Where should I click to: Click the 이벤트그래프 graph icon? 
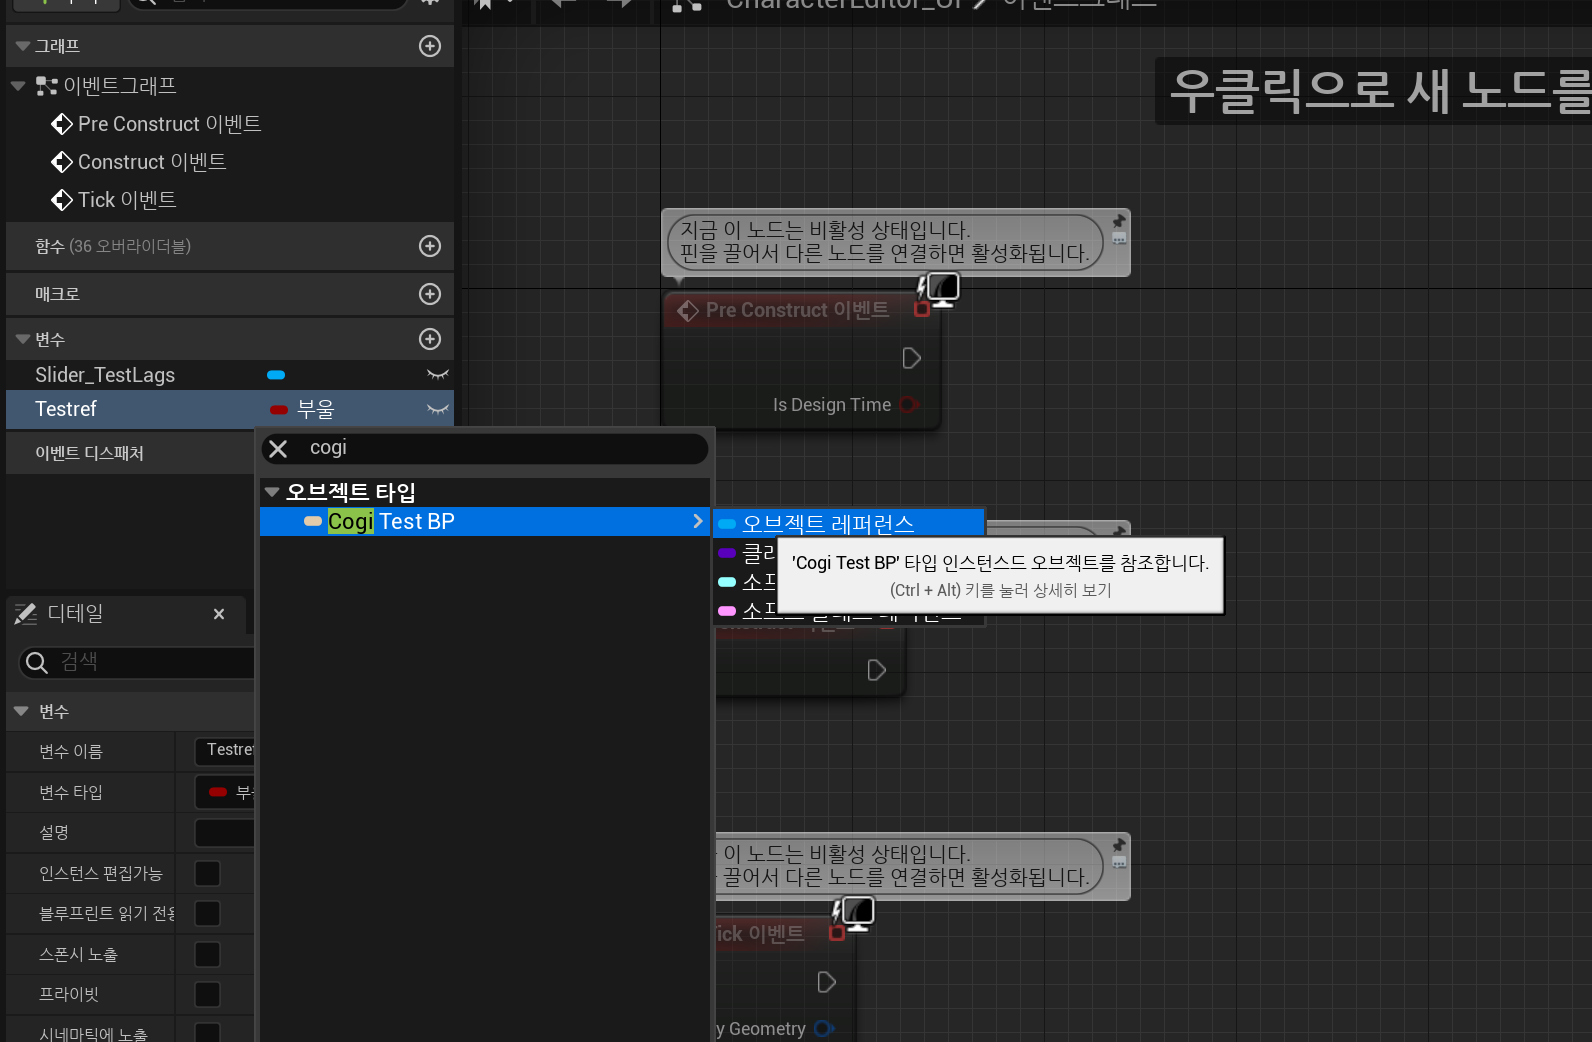tap(46, 86)
